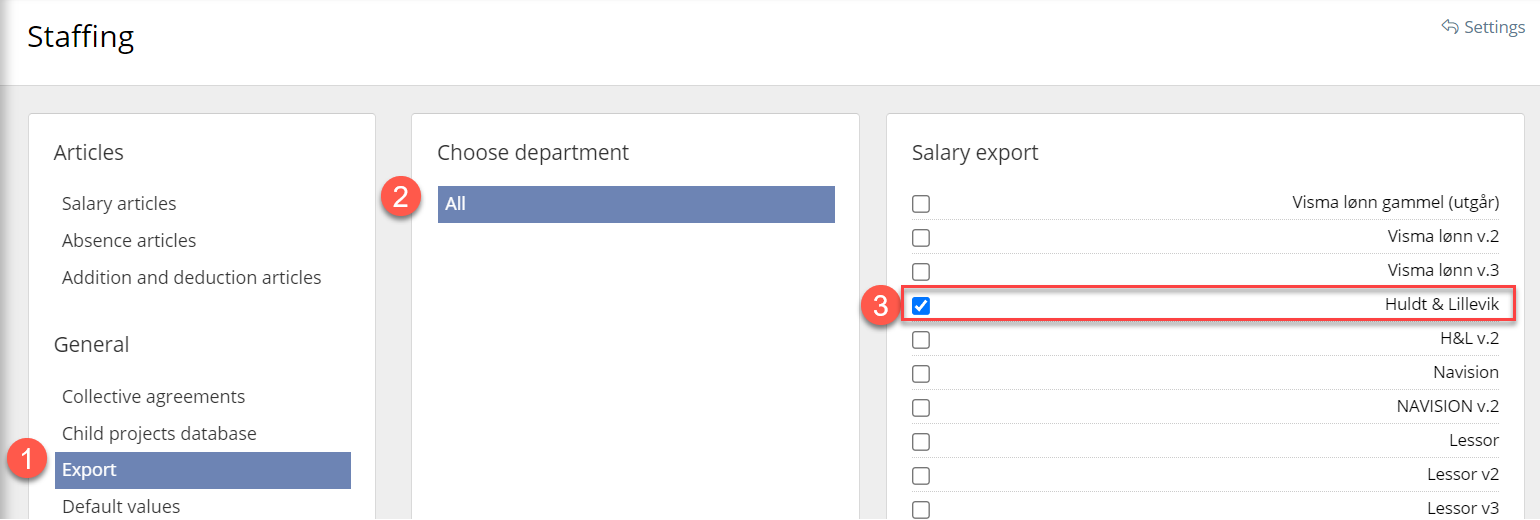
Task: Uncheck the Huldt & Lillevik checkbox
Action: (921, 306)
